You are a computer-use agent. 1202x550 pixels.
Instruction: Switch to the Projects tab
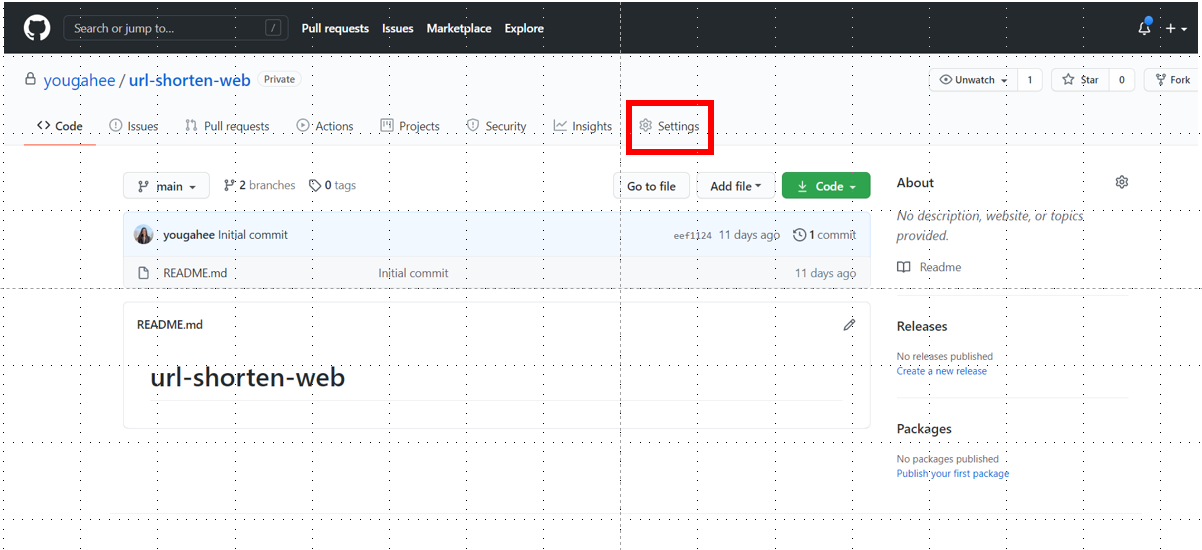tap(410, 126)
